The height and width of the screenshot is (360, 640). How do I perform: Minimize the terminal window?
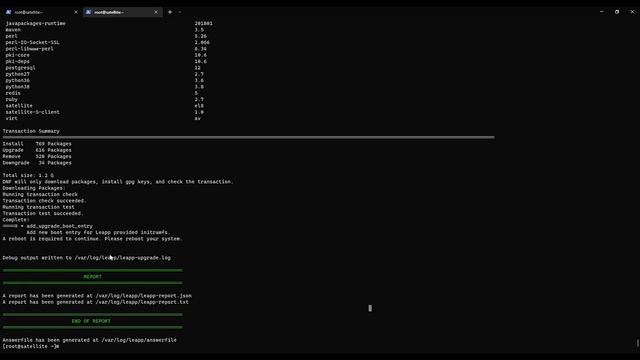[602, 12]
